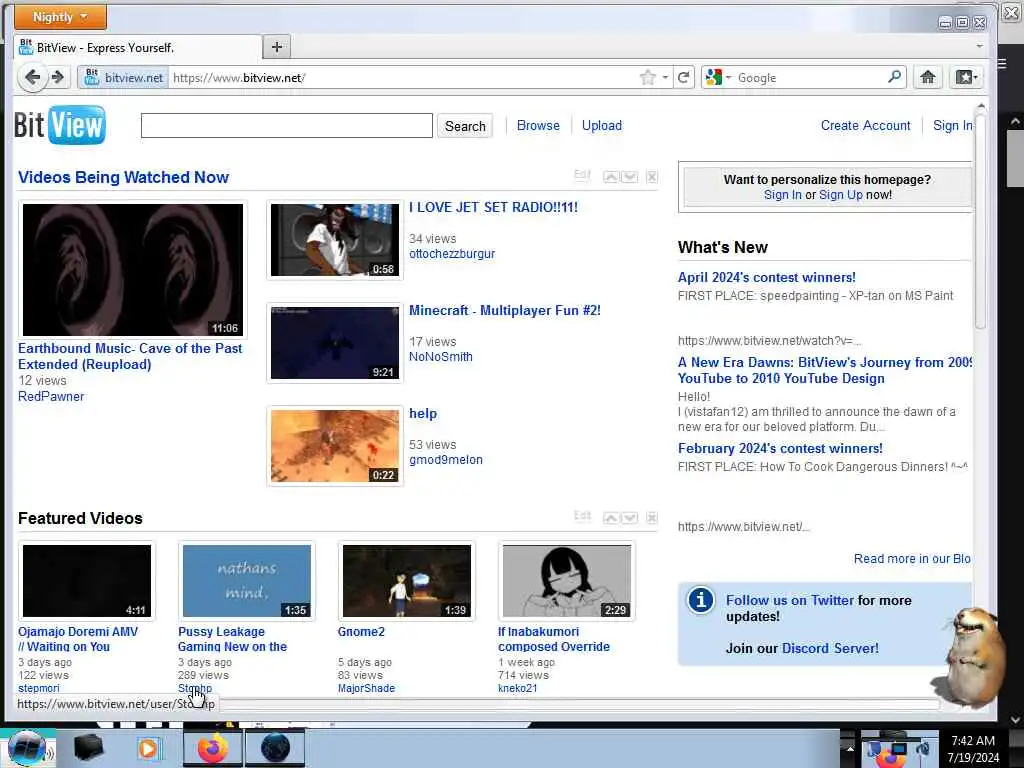Viewport: 1024px width, 768px height.
Task: Open the URL history dropdown arrow
Action: 665,78
